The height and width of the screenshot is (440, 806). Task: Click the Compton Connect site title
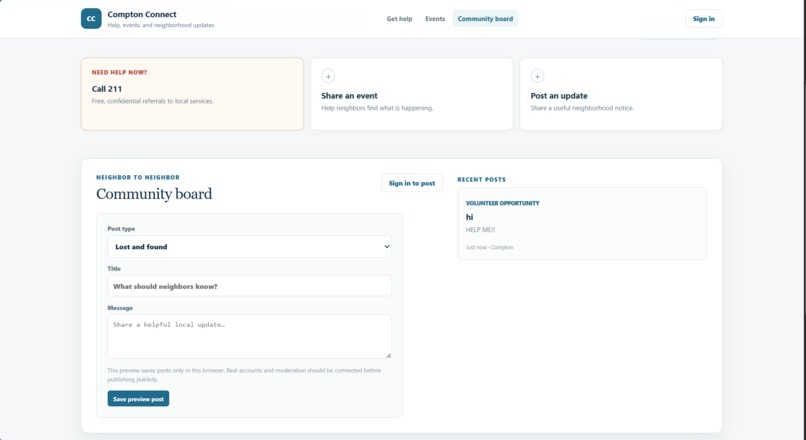(142, 14)
